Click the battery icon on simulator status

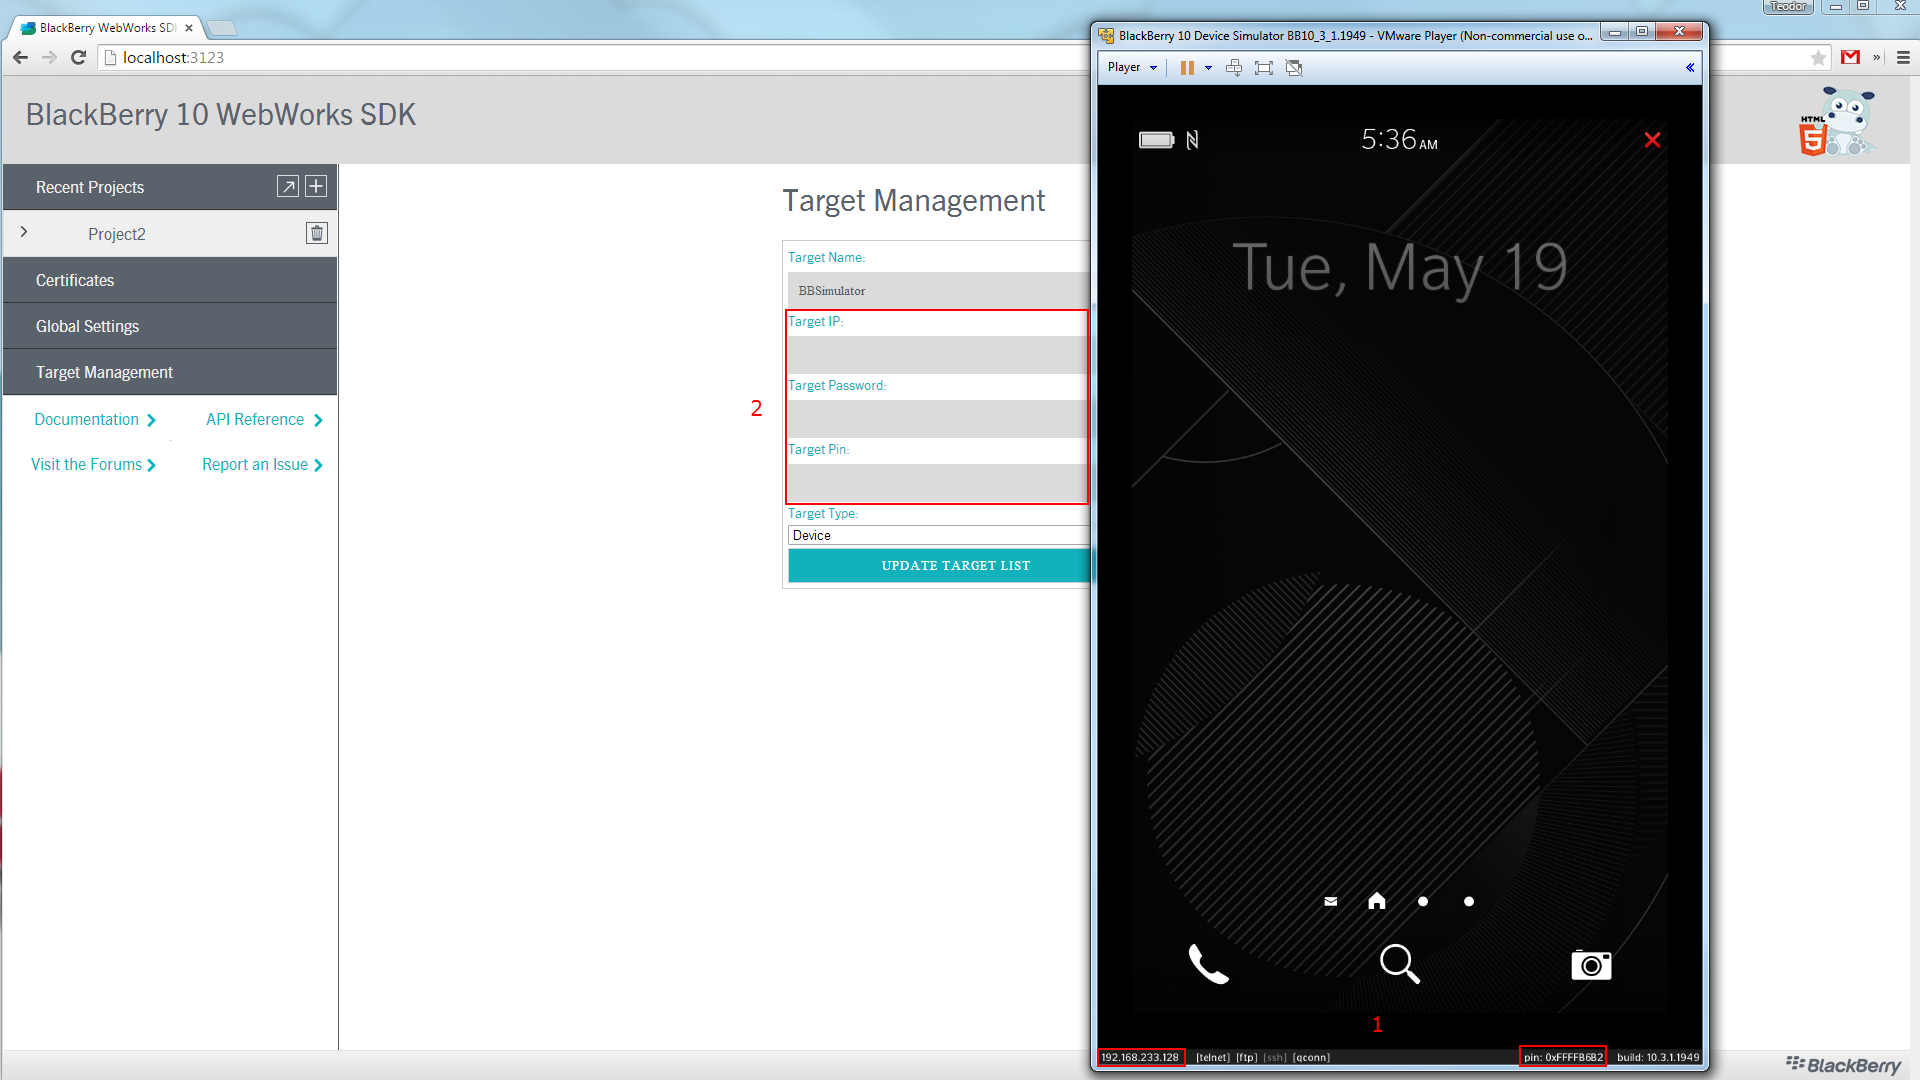(1157, 140)
